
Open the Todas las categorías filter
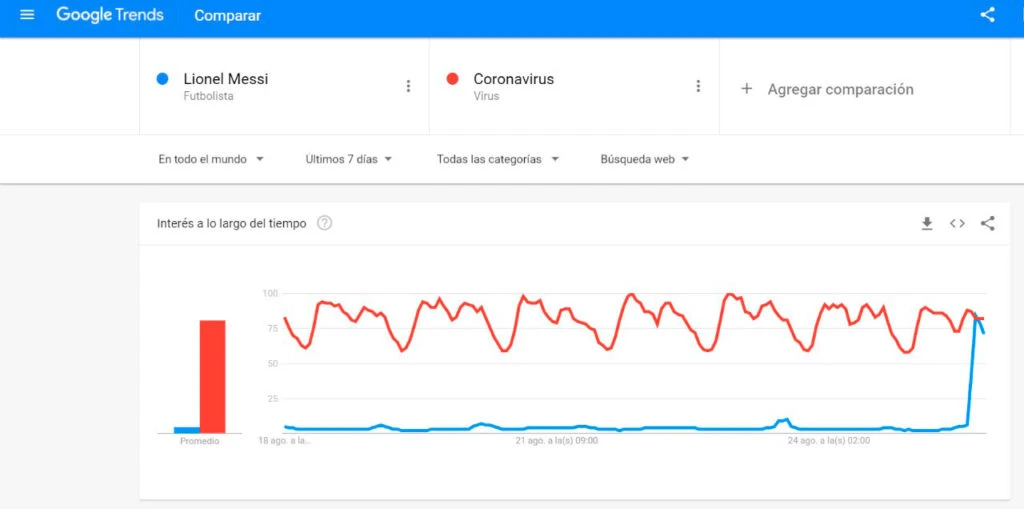point(497,159)
